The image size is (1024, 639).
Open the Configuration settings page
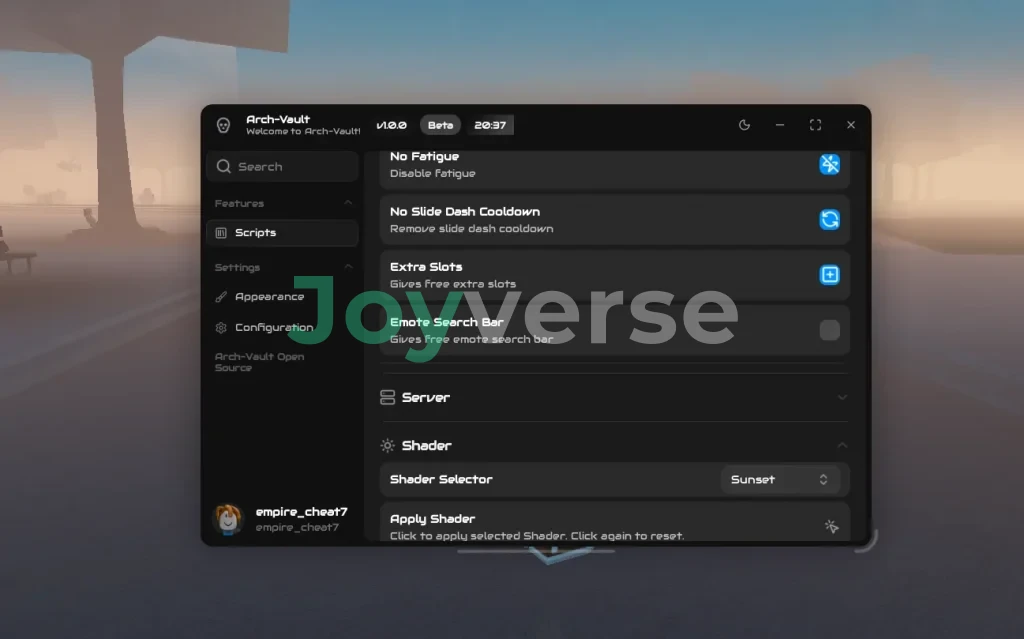[x=273, y=327]
